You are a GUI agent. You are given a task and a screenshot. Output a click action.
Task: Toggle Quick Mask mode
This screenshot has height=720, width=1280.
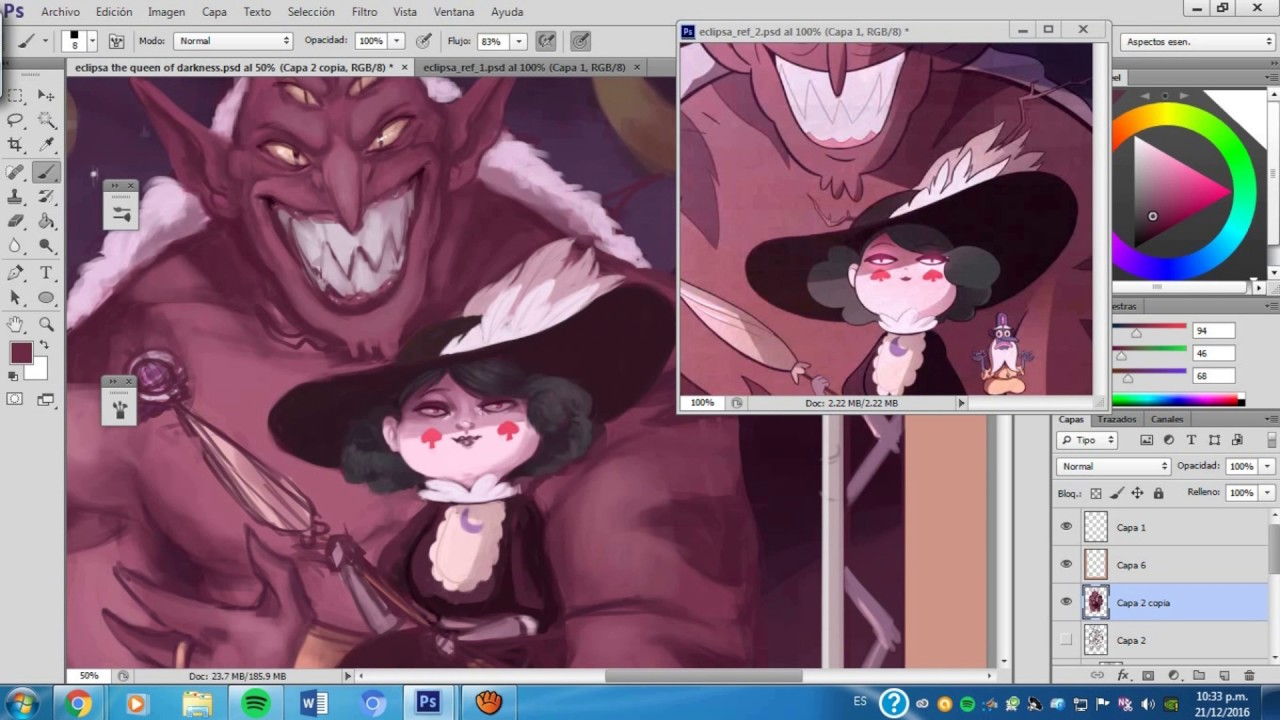(x=15, y=399)
